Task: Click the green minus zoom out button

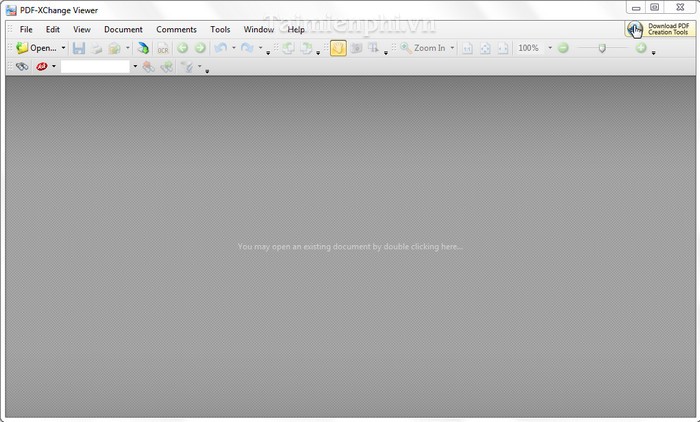Action: coord(563,48)
